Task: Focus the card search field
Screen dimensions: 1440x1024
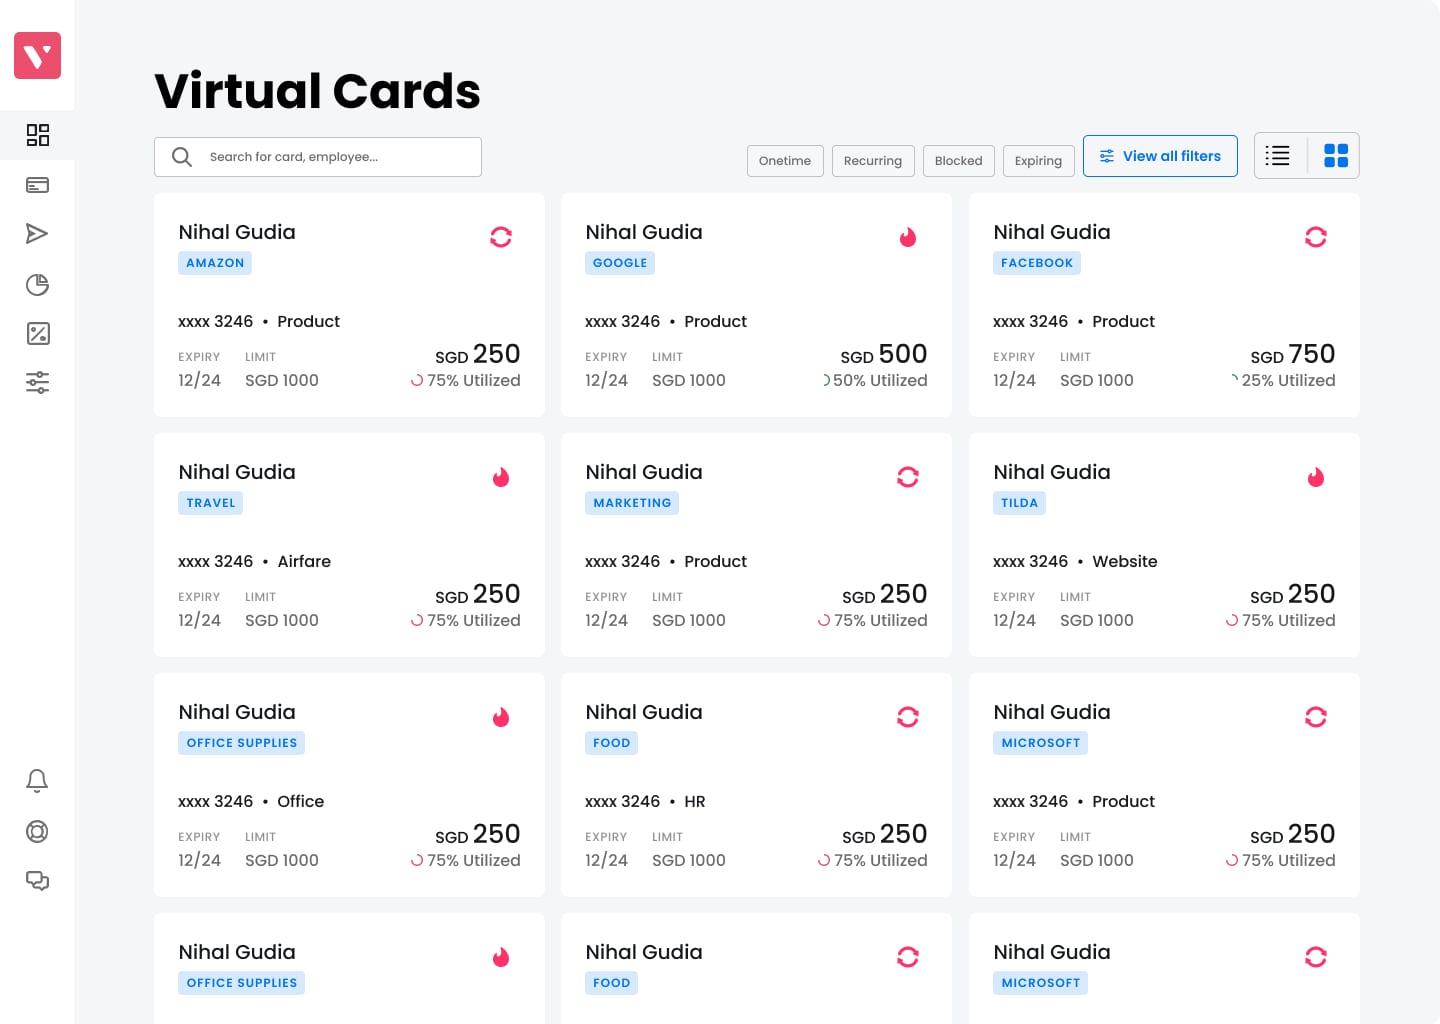Action: point(318,157)
